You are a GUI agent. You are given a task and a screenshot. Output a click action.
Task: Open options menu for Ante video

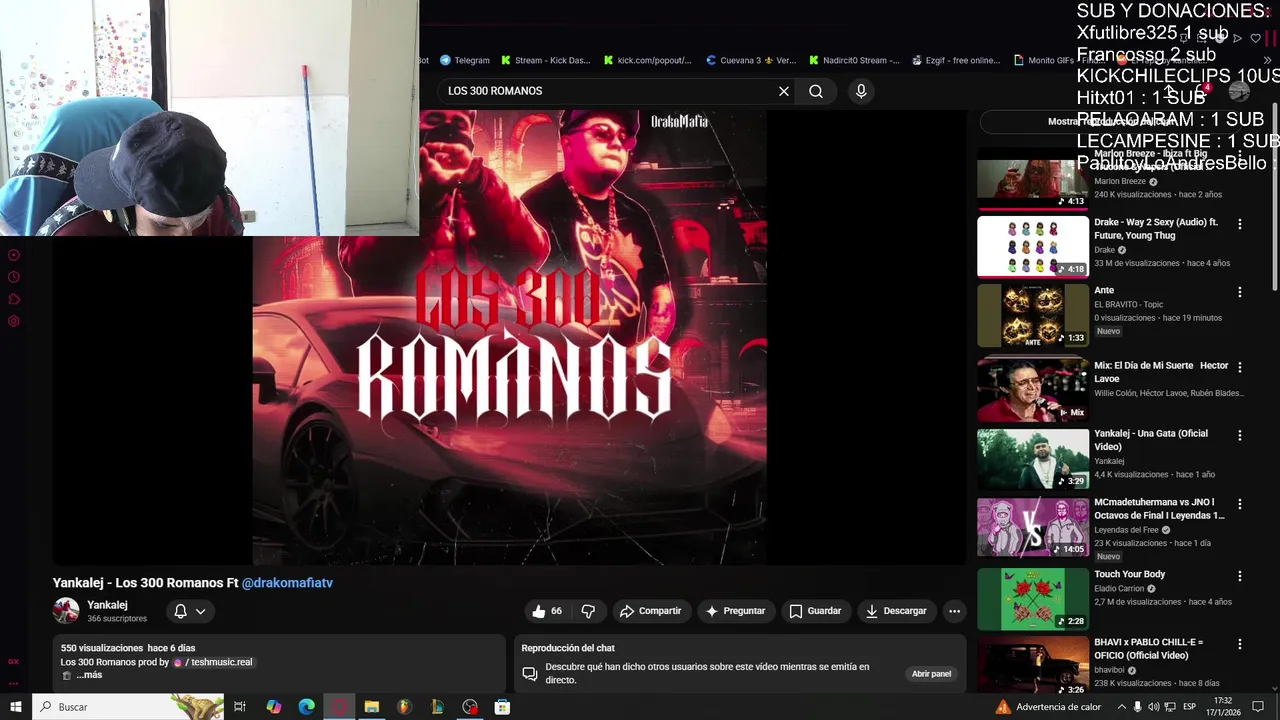point(1240,292)
